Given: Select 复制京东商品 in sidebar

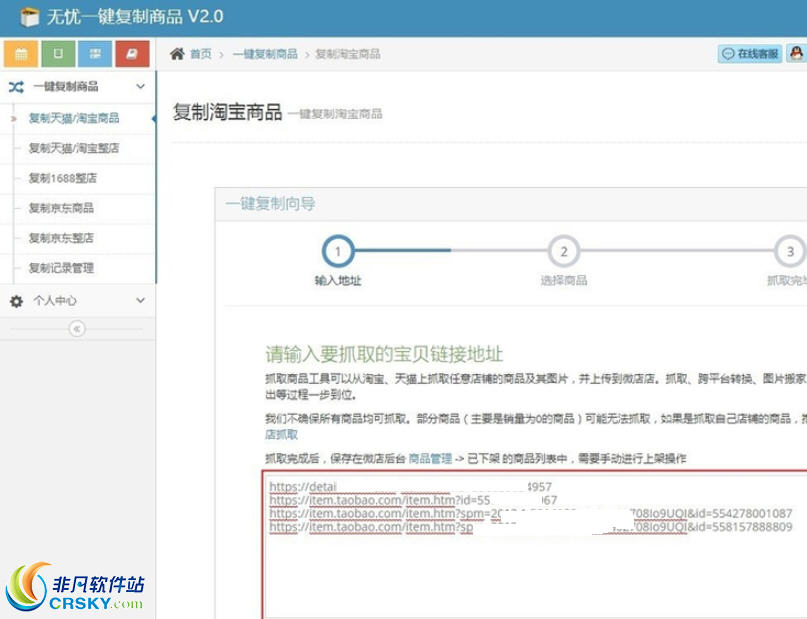Looking at the screenshot, I should 61,208.
